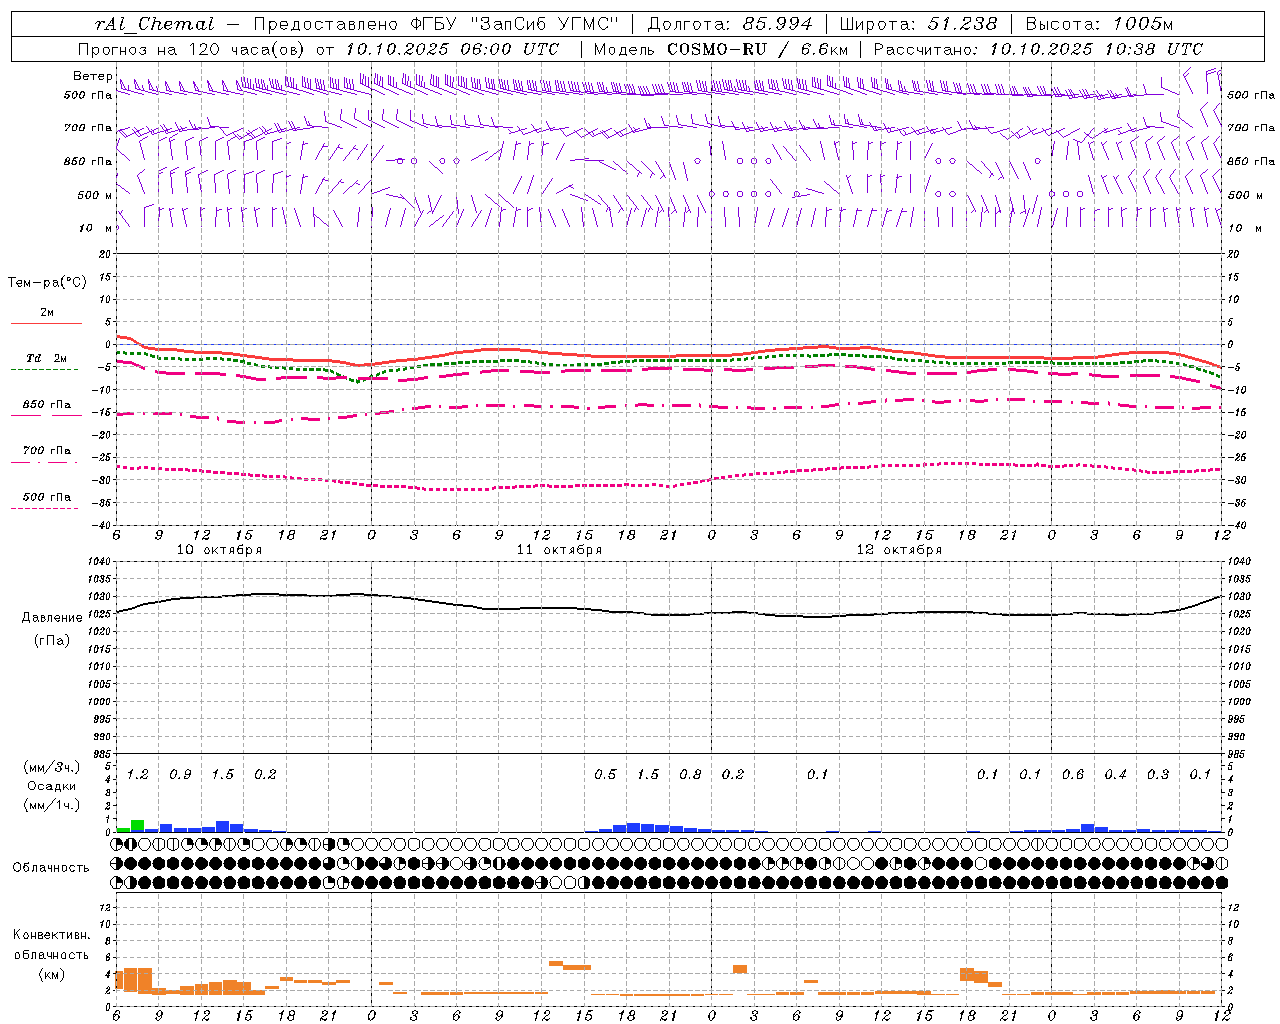Click the Конвективн. label
Viewport: 1280px width, 1024px height.
(x=51, y=935)
